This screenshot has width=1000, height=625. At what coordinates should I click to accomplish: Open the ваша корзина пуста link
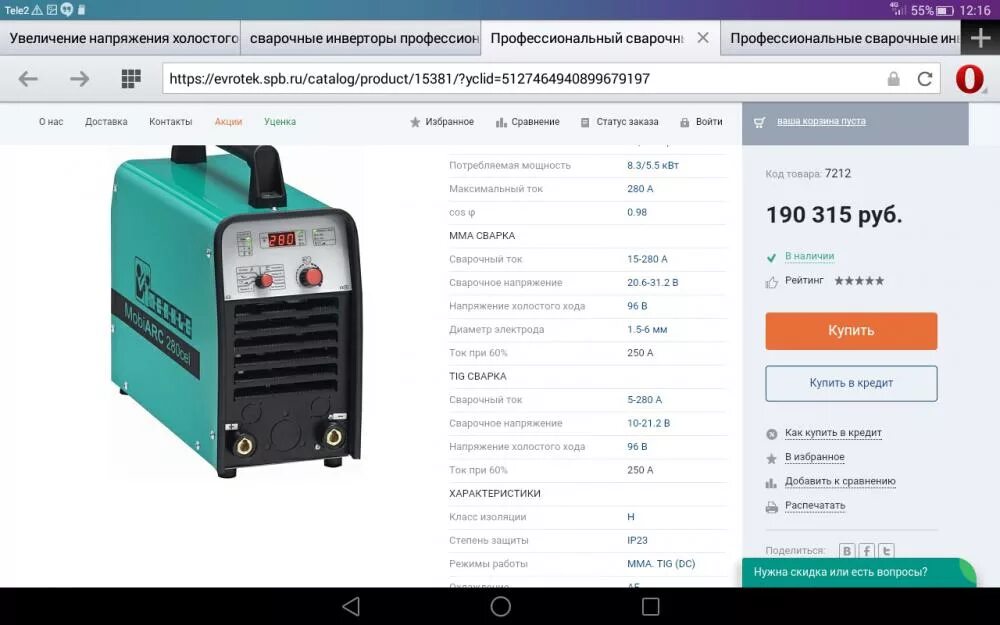click(x=821, y=121)
